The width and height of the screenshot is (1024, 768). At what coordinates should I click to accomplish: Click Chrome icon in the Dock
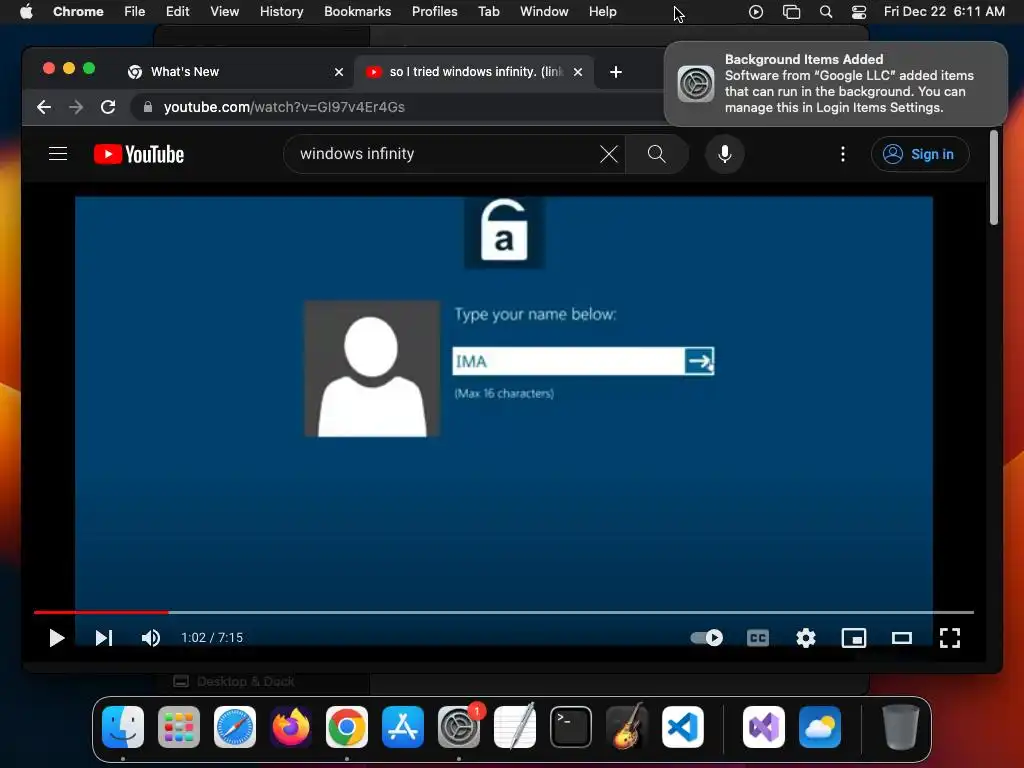click(347, 727)
